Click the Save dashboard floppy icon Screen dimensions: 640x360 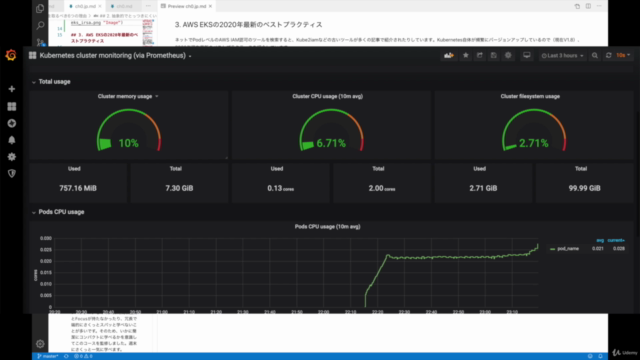(493, 56)
